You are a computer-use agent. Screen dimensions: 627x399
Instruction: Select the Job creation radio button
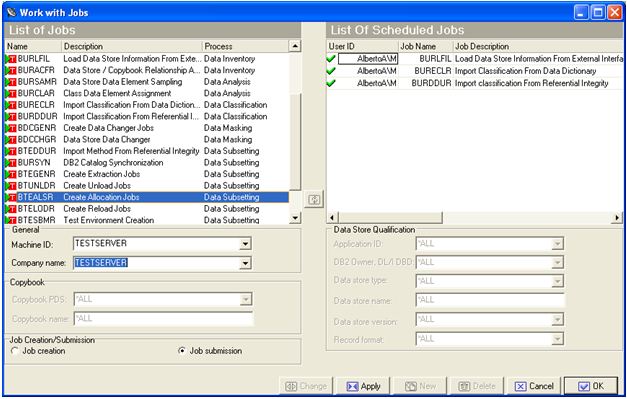tap(15, 351)
